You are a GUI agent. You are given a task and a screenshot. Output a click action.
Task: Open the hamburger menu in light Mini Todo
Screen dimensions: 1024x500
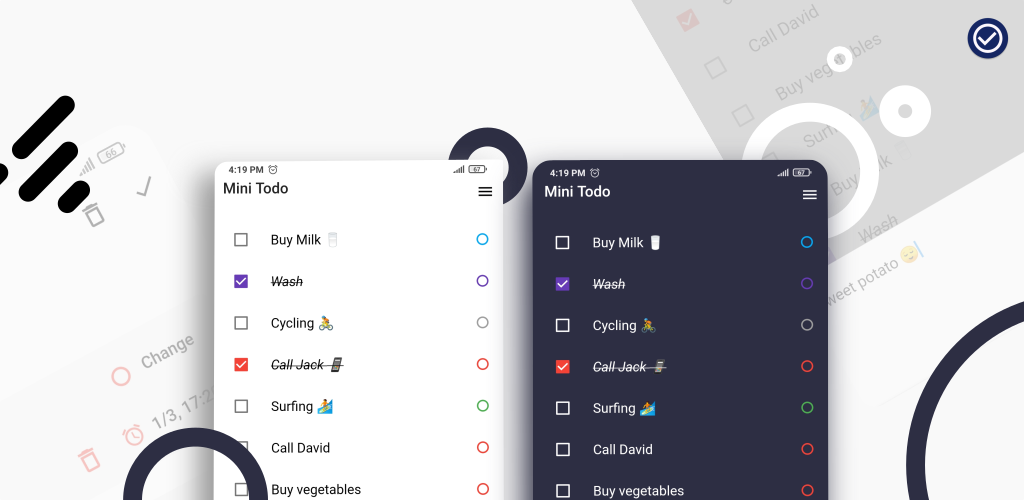tap(485, 191)
